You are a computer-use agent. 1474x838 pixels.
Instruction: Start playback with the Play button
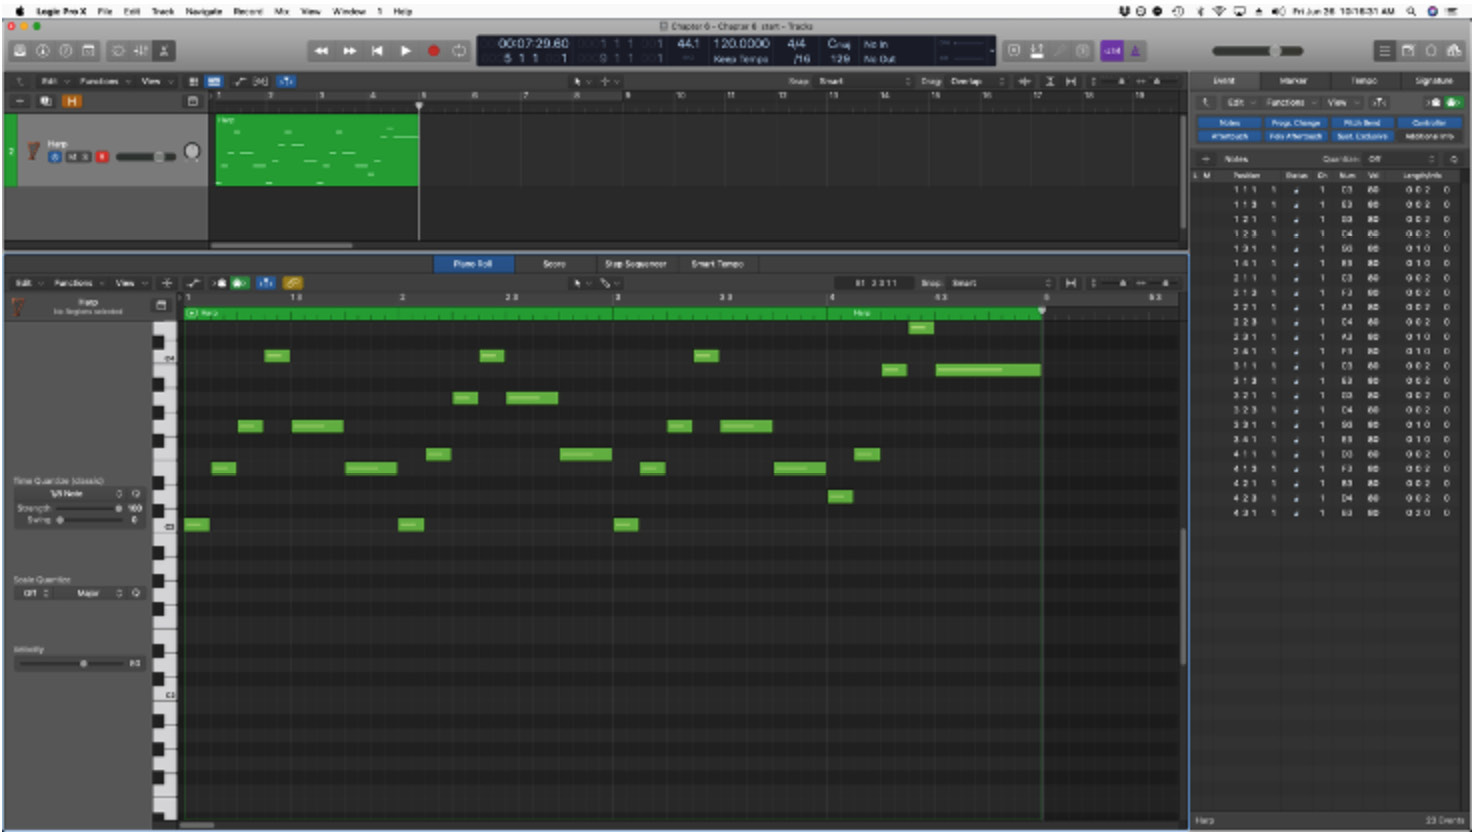point(406,51)
